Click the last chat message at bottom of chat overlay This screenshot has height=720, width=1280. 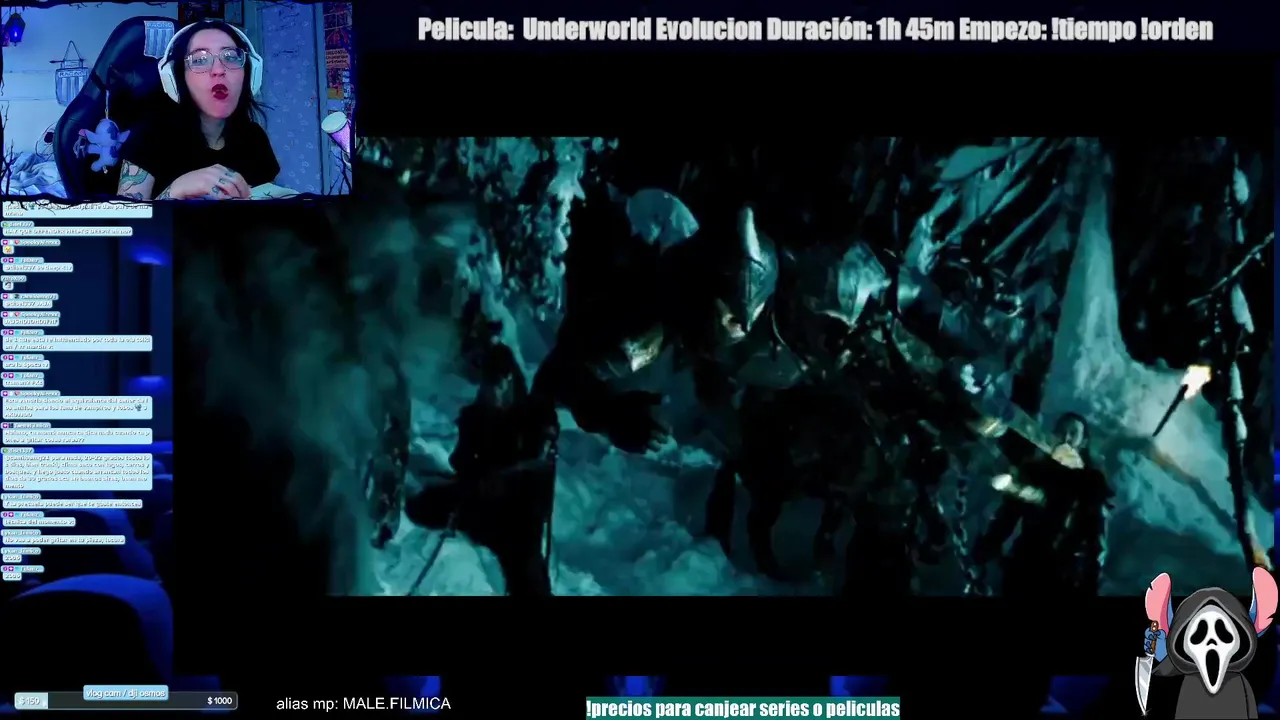[x=24, y=572]
